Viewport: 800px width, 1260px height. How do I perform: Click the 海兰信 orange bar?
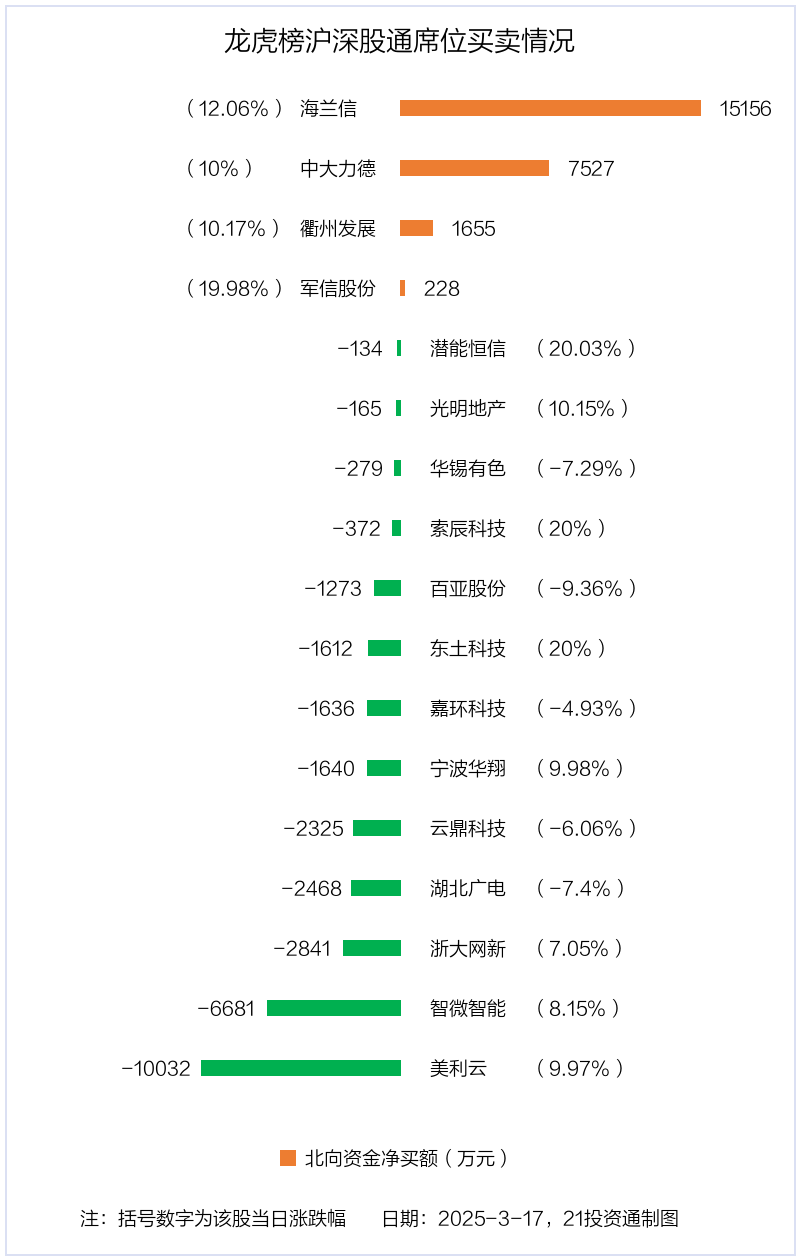[550, 108]
